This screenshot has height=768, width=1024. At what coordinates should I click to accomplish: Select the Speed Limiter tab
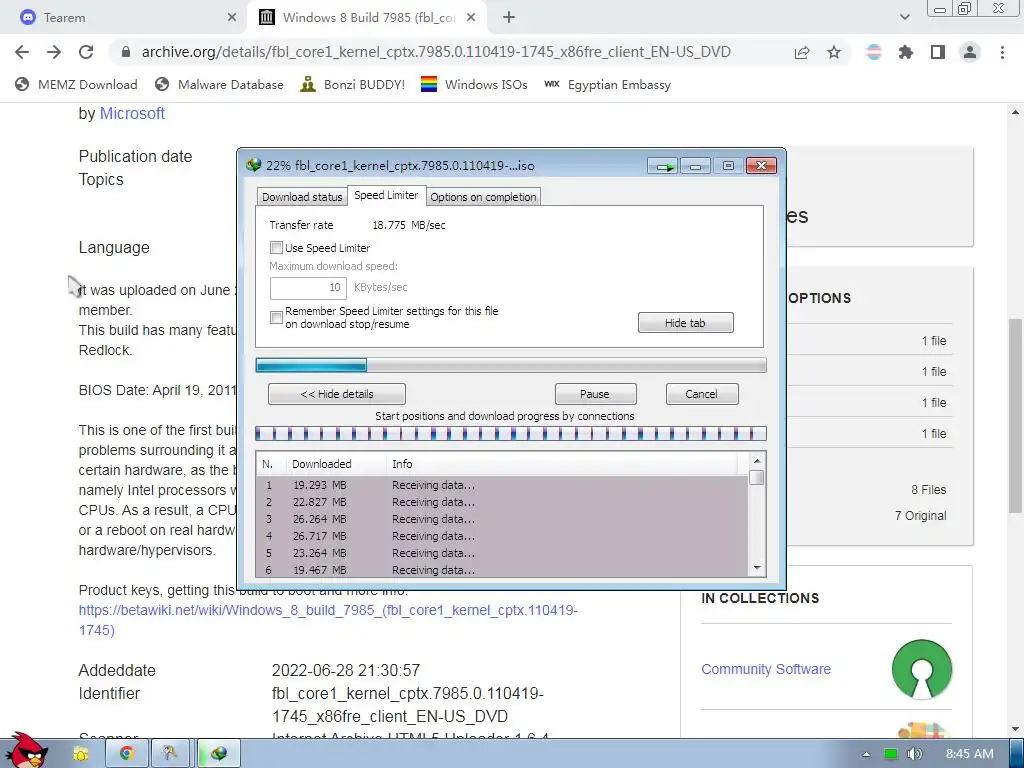pyautogui.click(x=386, y=195)
